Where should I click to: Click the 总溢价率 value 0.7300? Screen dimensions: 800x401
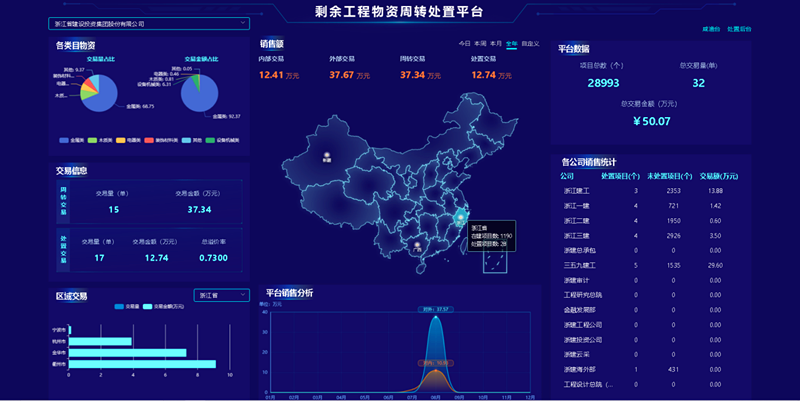pos(213,258)
